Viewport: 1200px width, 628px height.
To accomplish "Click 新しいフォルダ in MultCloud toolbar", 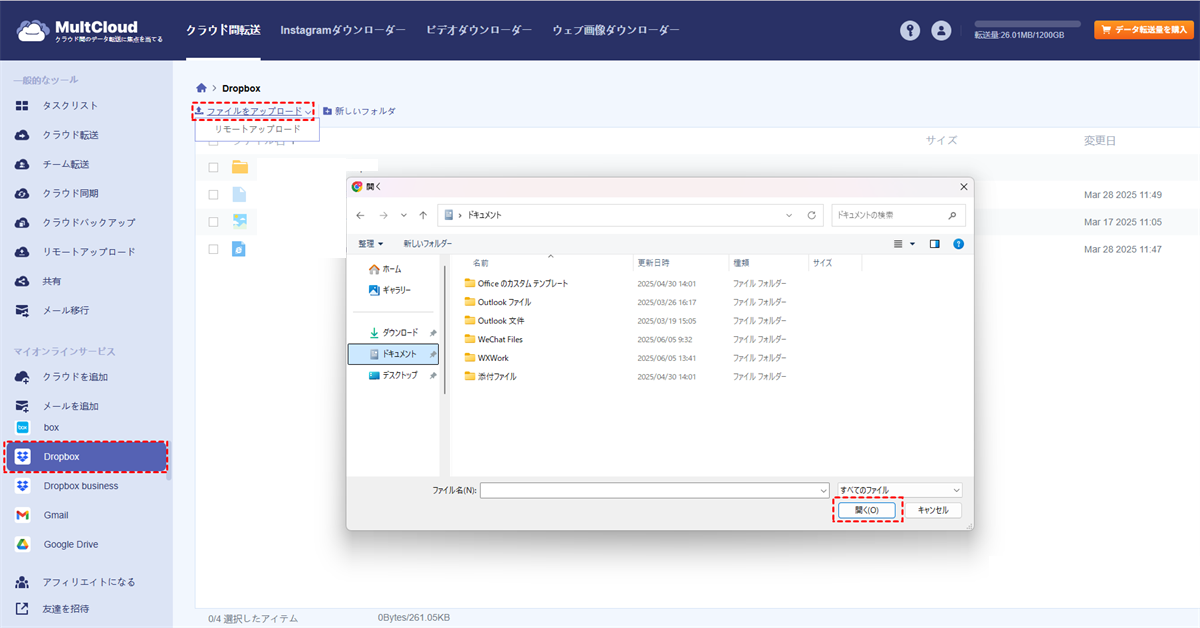I will pos(359,111).
